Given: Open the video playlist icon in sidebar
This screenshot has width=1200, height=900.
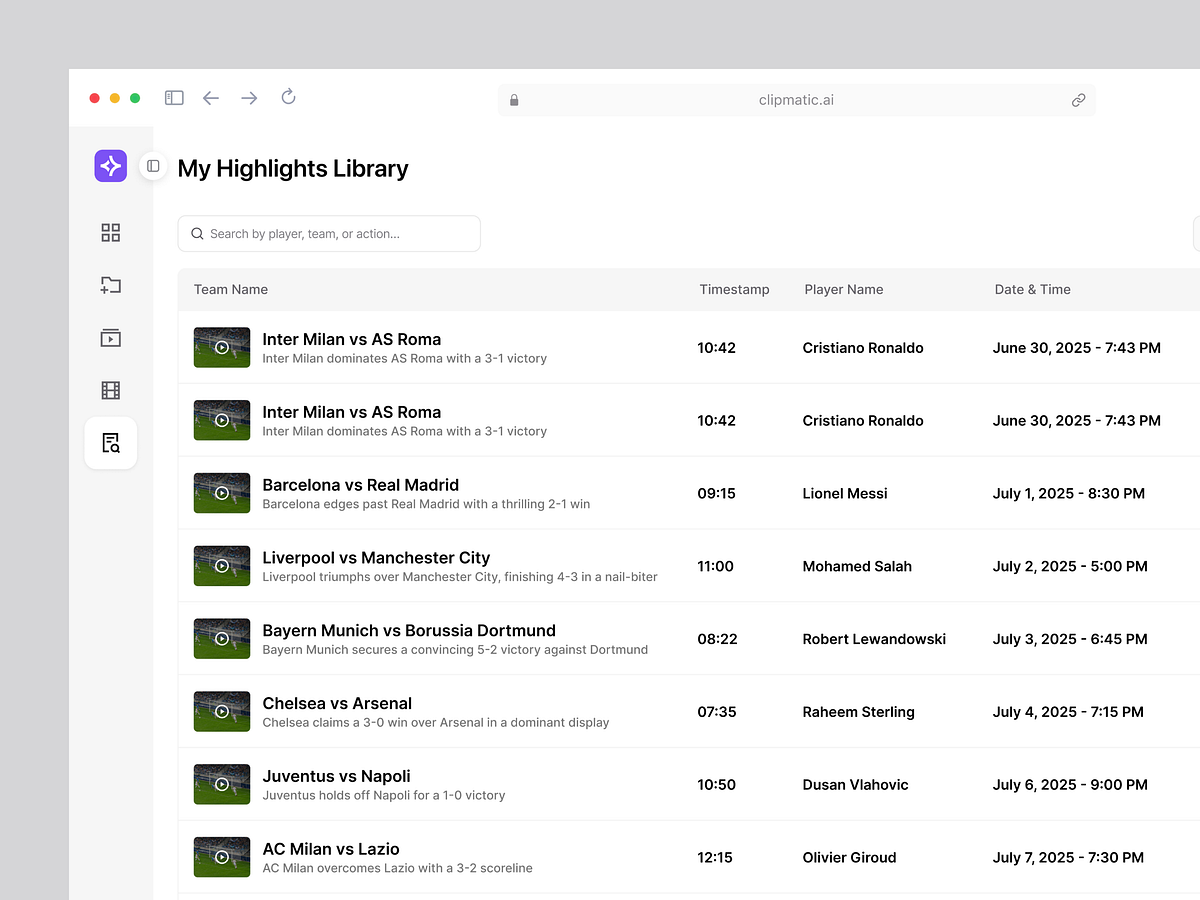Looking at the screenshot, I should 111,338.
